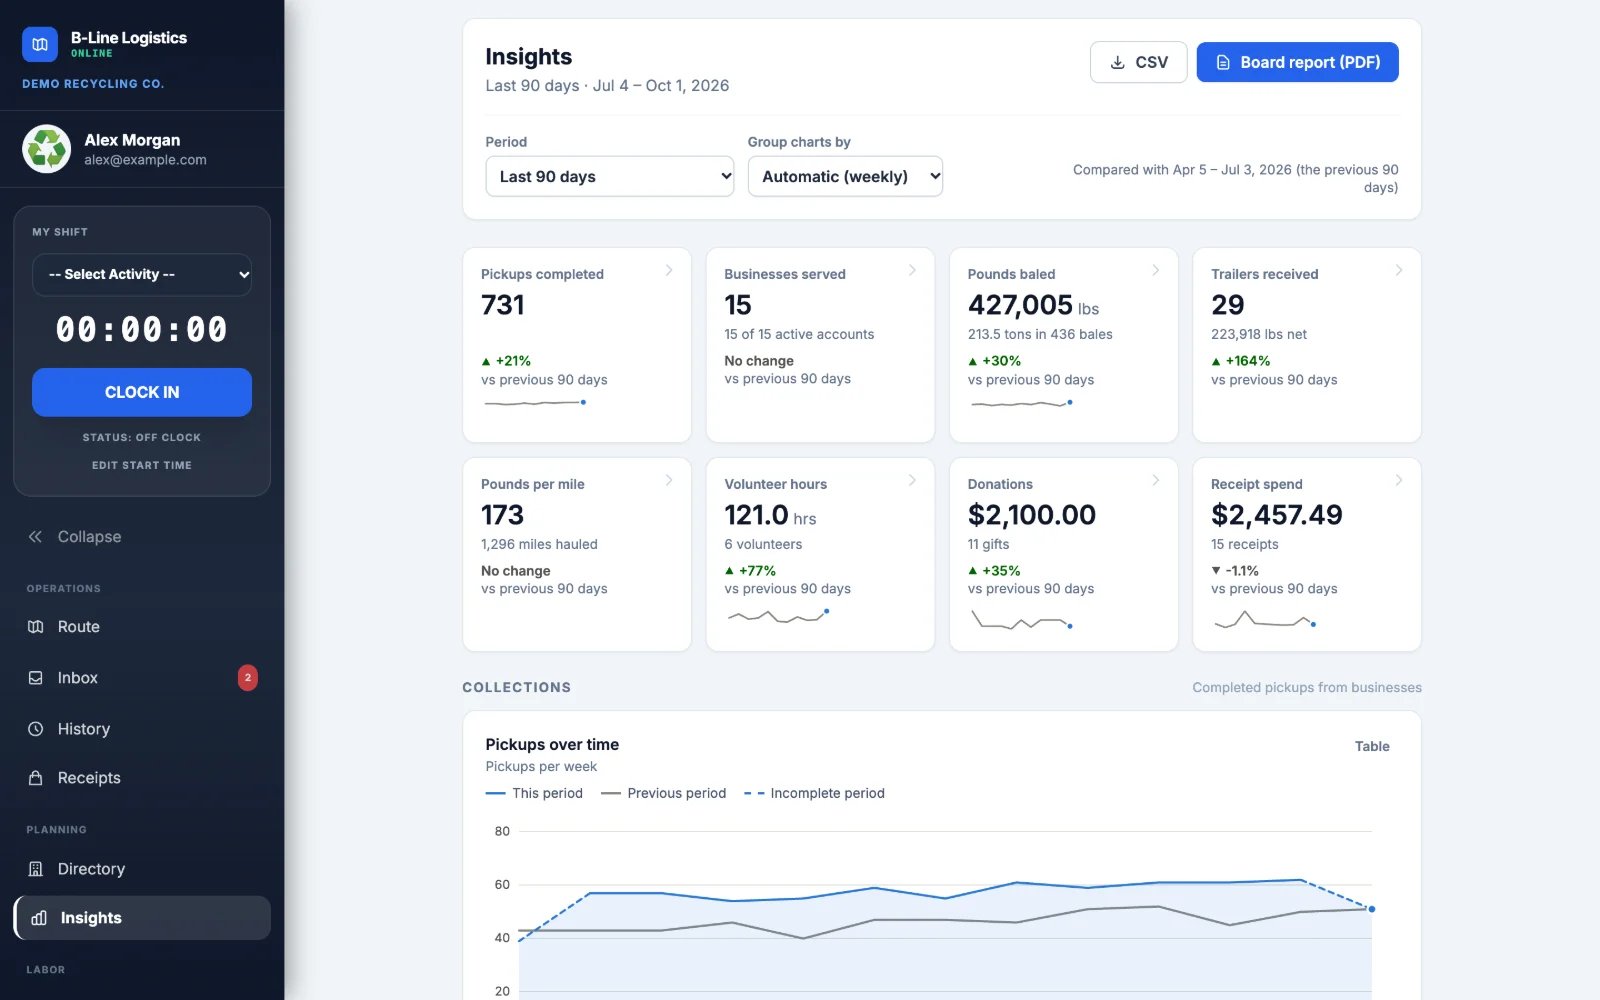Click the download icon on CSV button
The height and width of the screenshot is (1000, 1600).
click(x=1118, y=62)
